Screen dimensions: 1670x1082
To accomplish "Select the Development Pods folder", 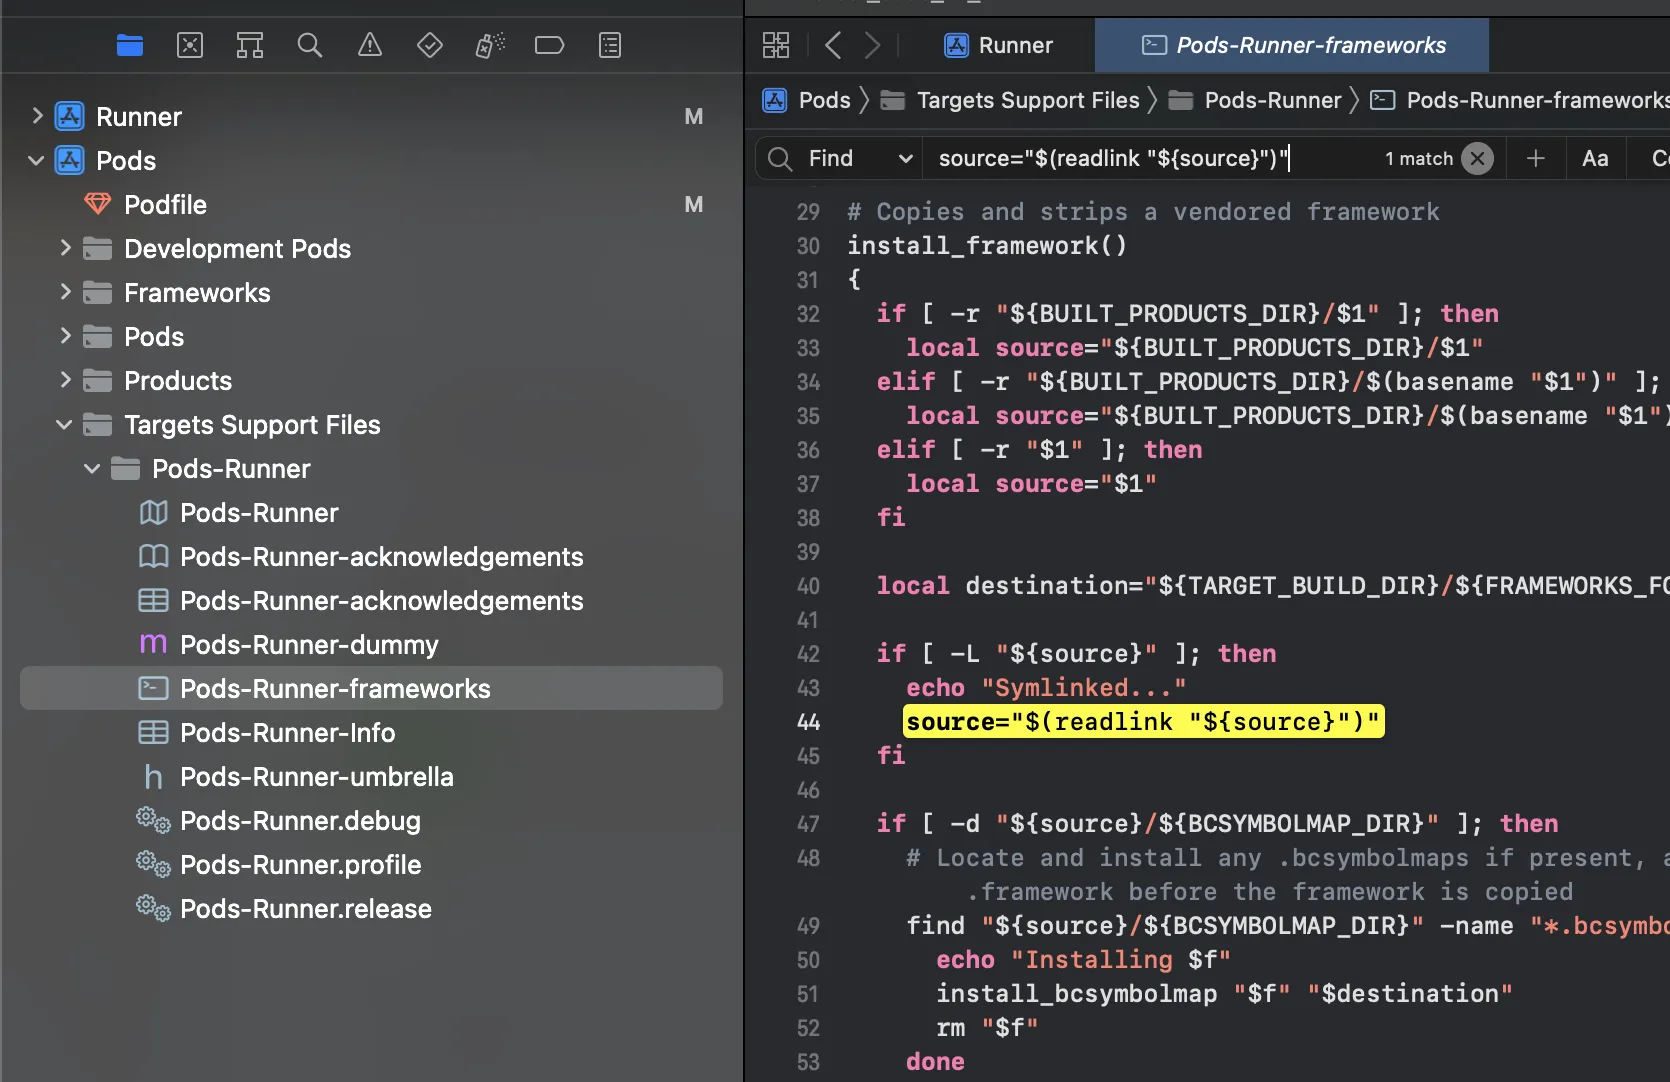I will [x=371, y=248].
